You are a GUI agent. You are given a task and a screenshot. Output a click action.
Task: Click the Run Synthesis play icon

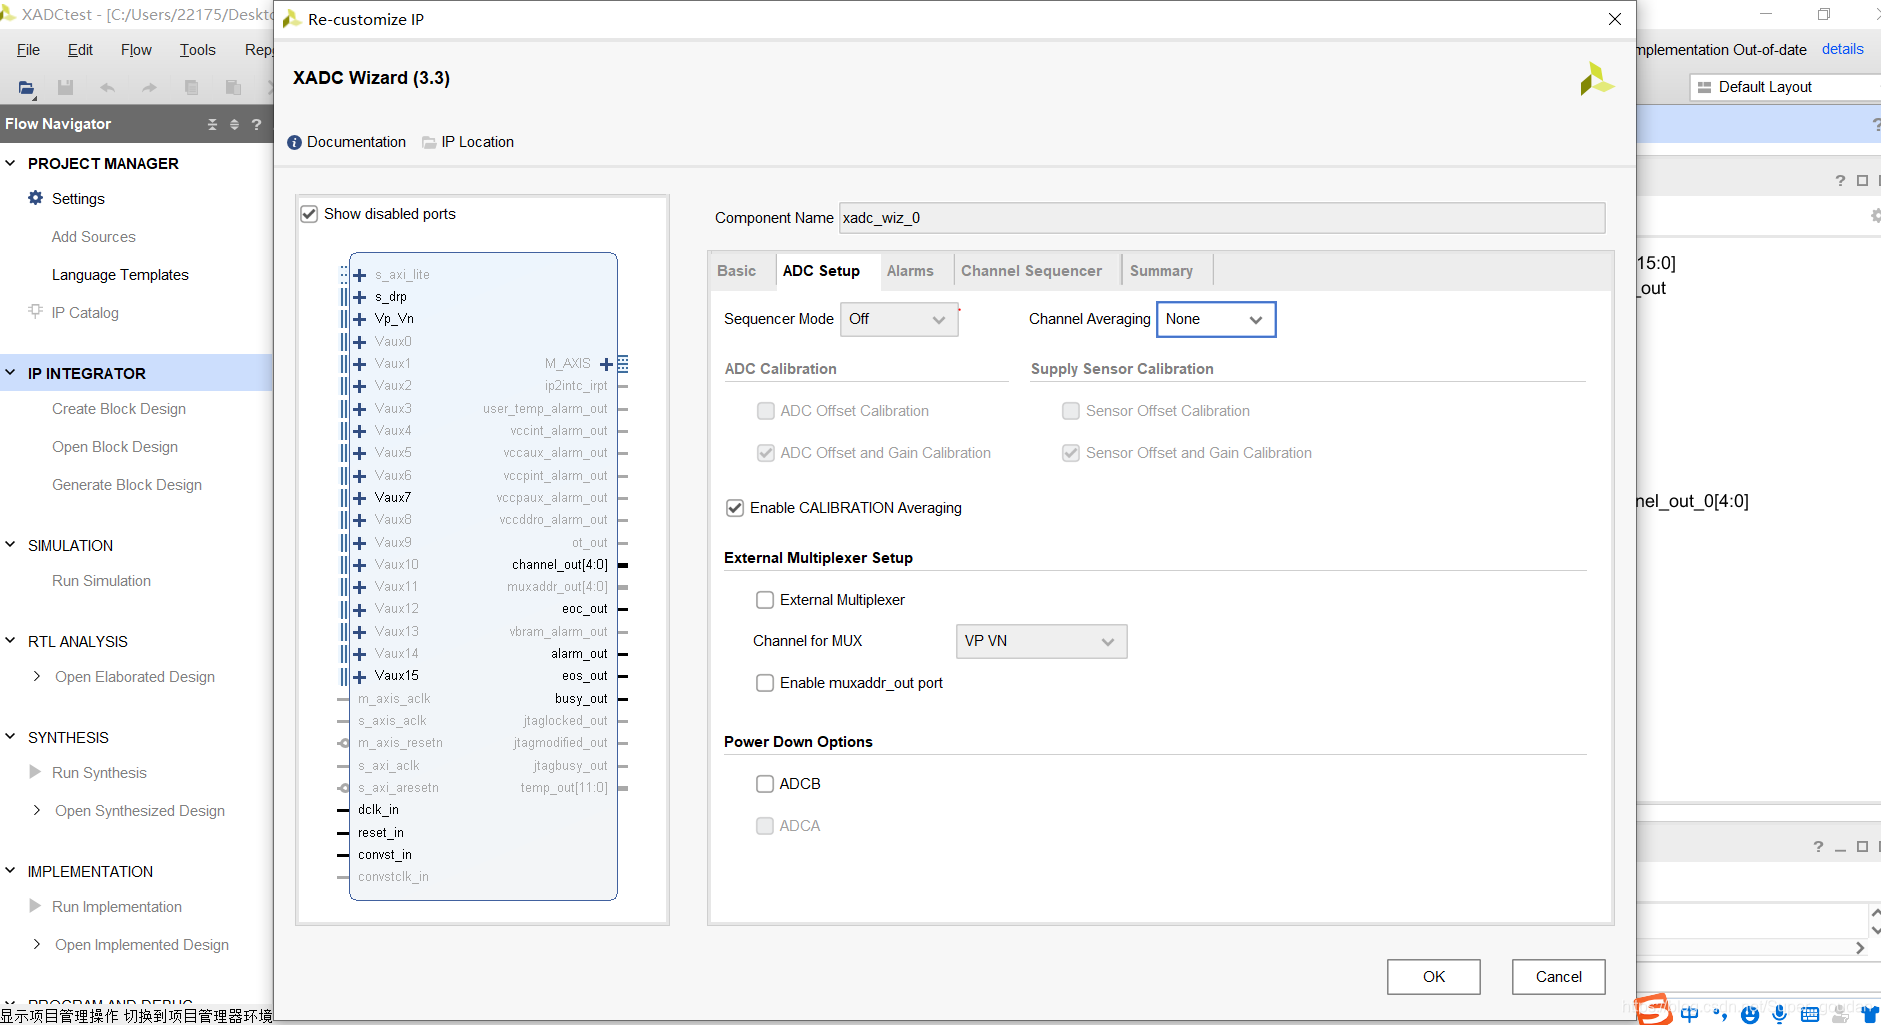pos(36,772)
